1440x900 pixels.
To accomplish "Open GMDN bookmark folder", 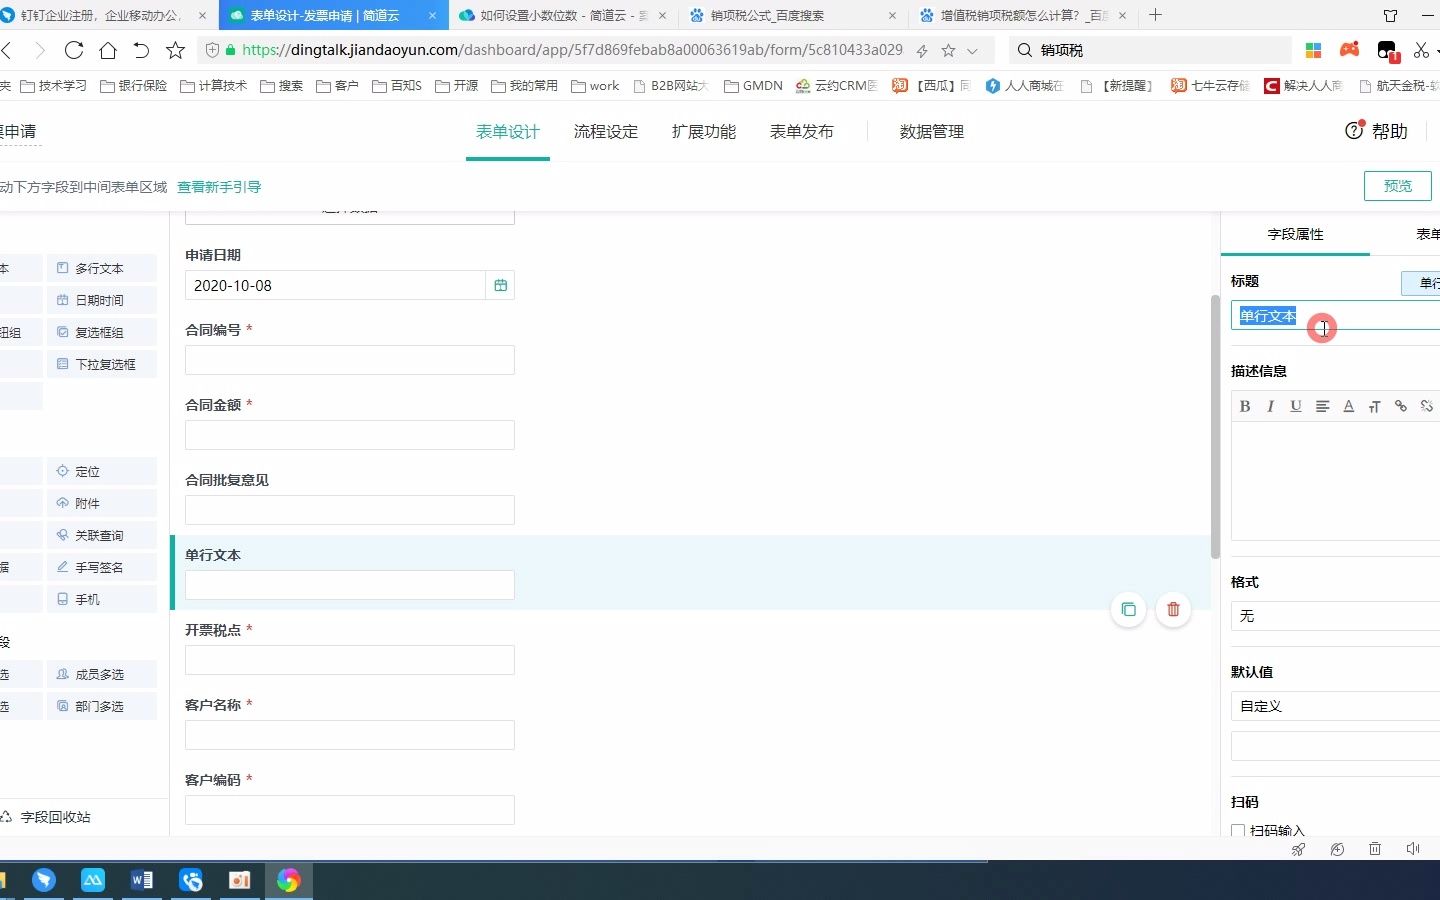I will point(753,86).
